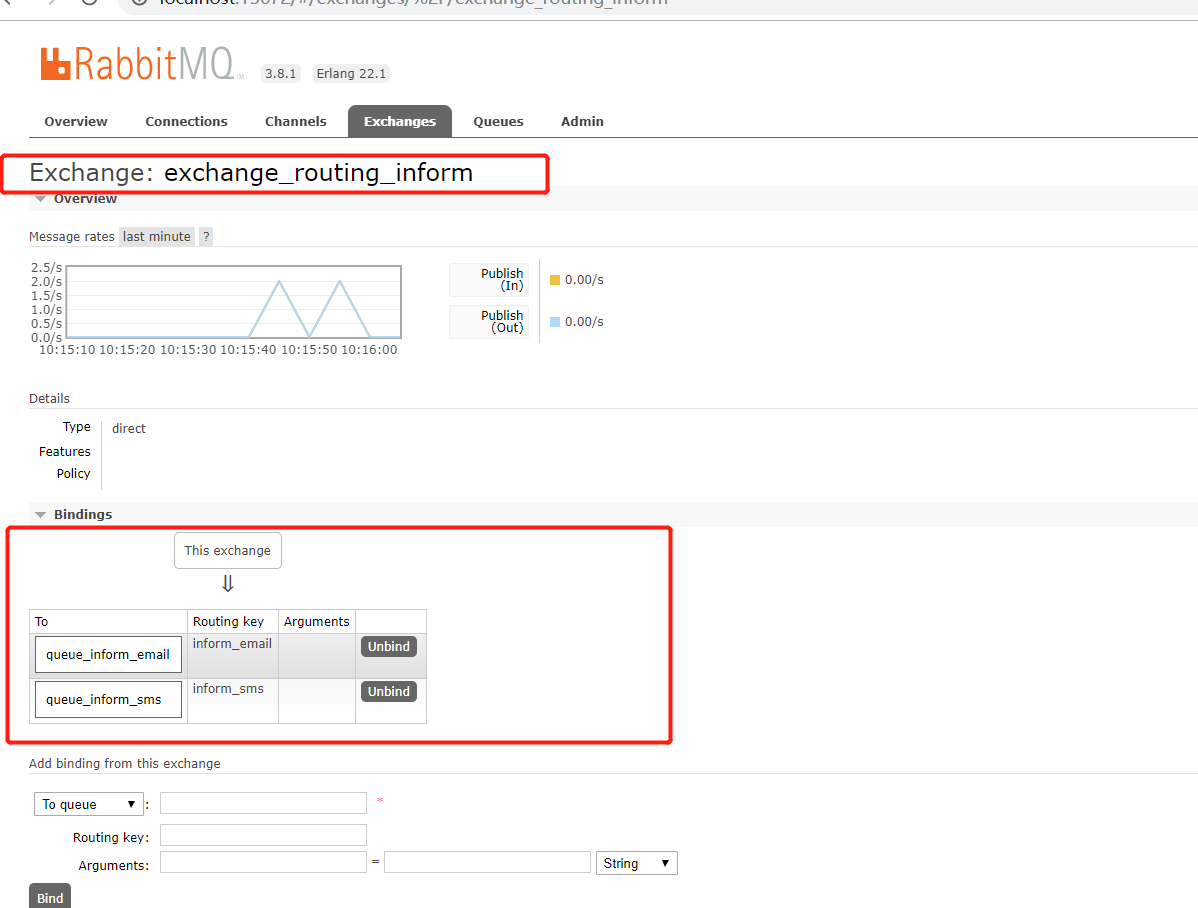
Task: Collapse the Overview section
Action: tap(40, 198)
